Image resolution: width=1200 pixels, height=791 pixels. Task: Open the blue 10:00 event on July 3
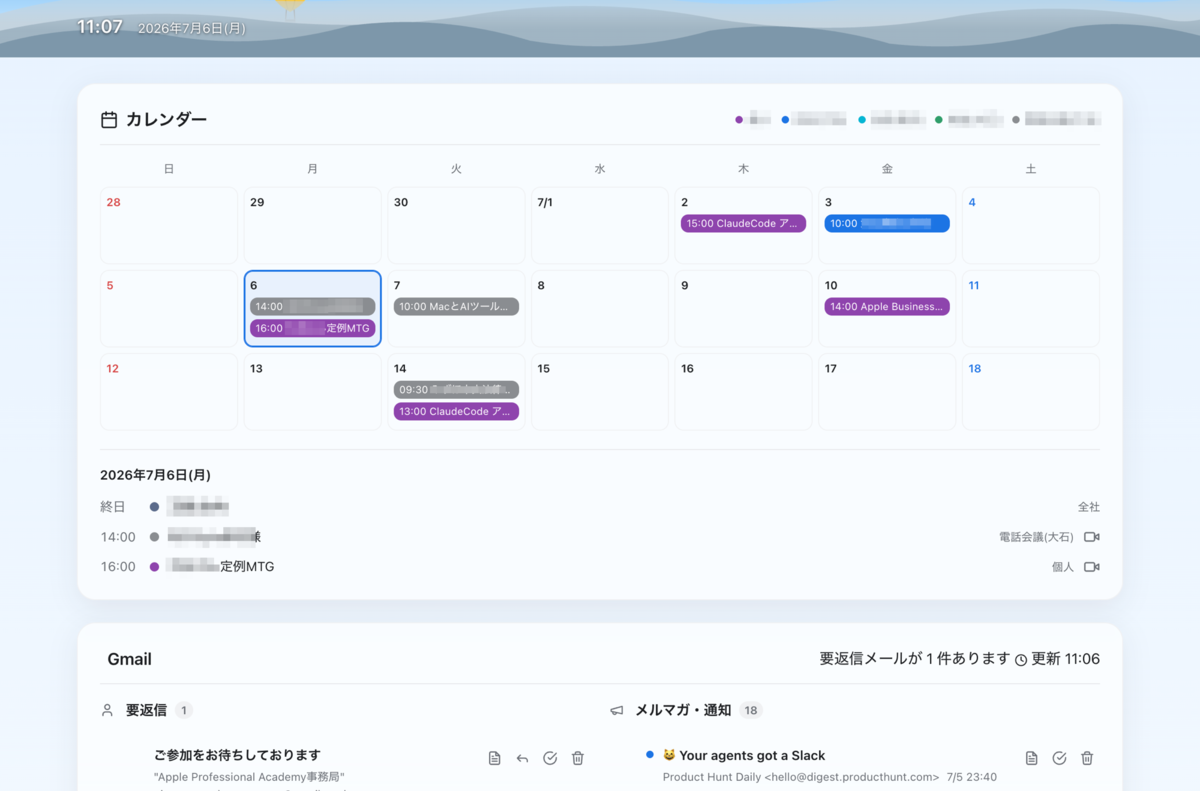[887, 224]
